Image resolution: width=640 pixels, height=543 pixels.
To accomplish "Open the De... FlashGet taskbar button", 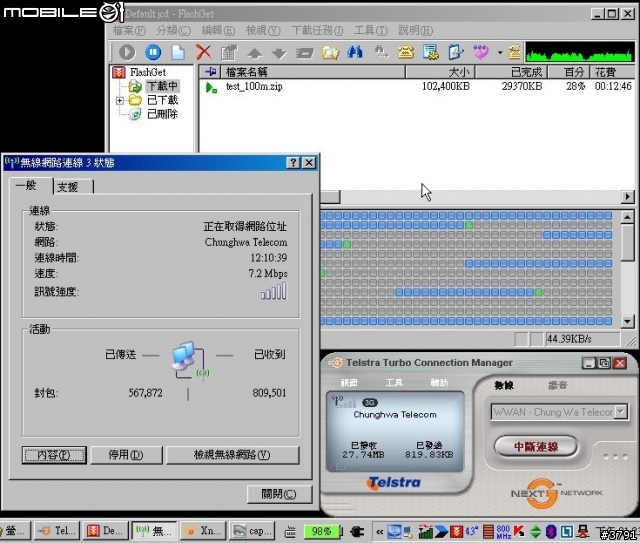I will coord(106,531).
